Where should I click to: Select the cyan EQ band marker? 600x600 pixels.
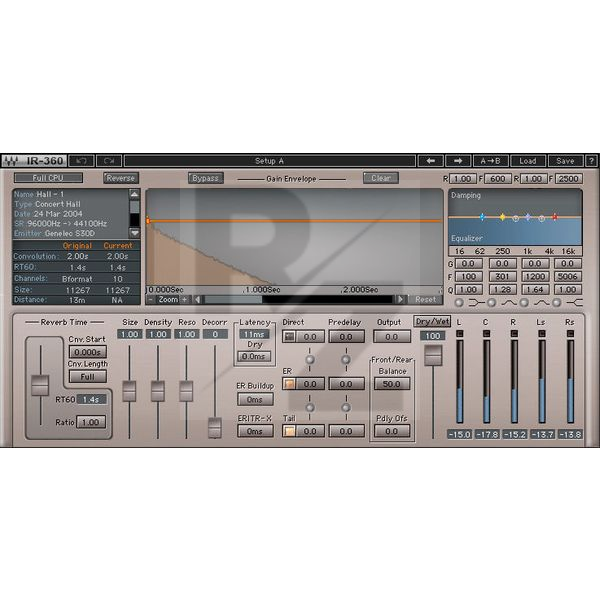click(483, 217)
